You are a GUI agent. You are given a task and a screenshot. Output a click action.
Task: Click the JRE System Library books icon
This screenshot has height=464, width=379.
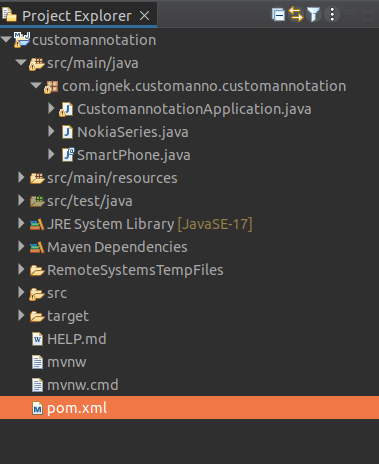[x=37, y=224]
